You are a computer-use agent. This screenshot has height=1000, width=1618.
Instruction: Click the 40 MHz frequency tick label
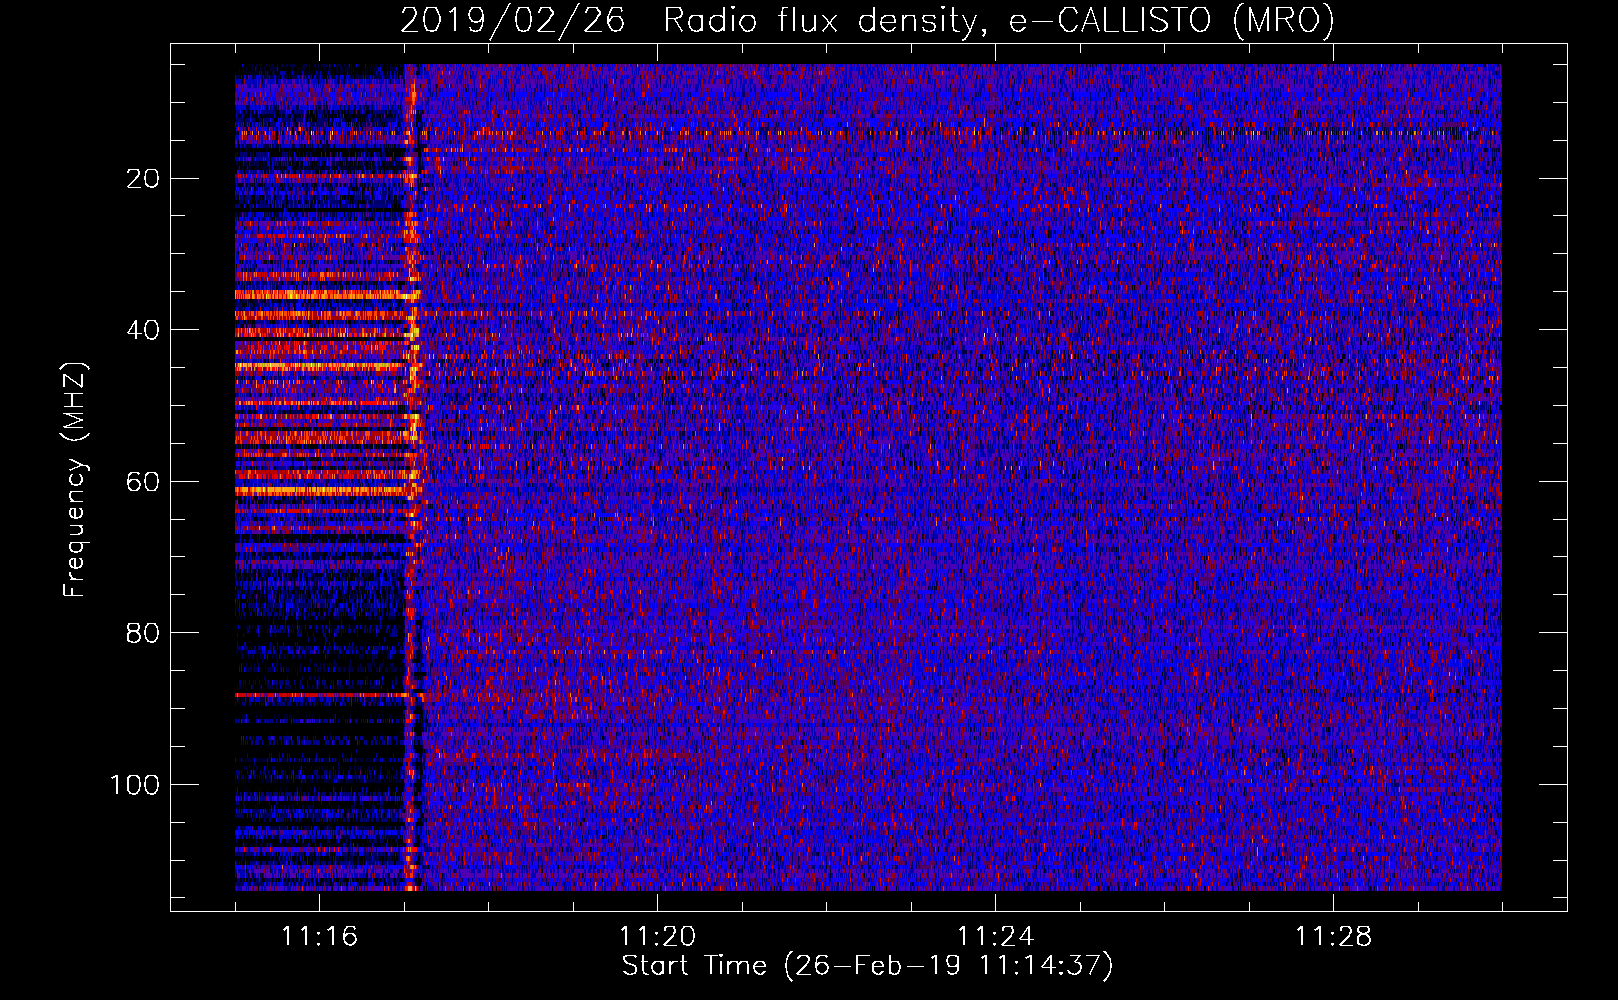coord(144,330)
